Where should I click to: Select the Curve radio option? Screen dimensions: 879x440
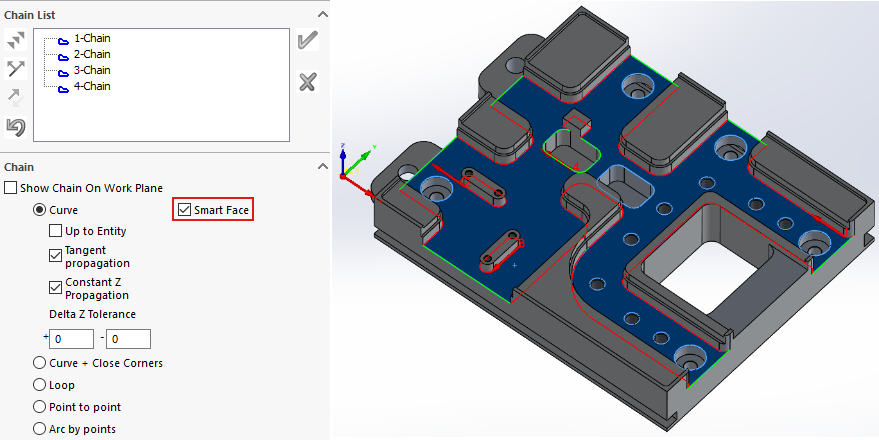click(x=39, y=210)
